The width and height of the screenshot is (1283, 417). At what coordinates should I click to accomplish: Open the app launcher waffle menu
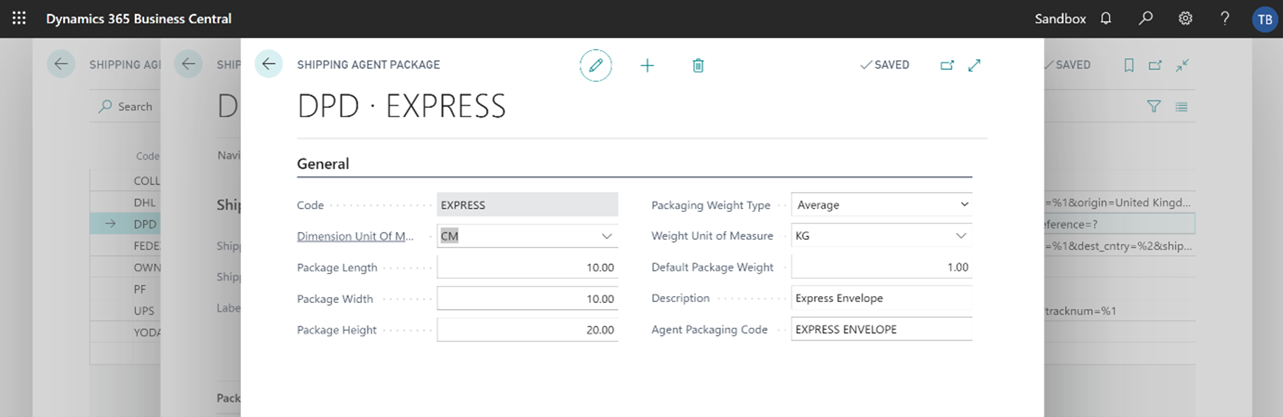click(x=19, y=19)
